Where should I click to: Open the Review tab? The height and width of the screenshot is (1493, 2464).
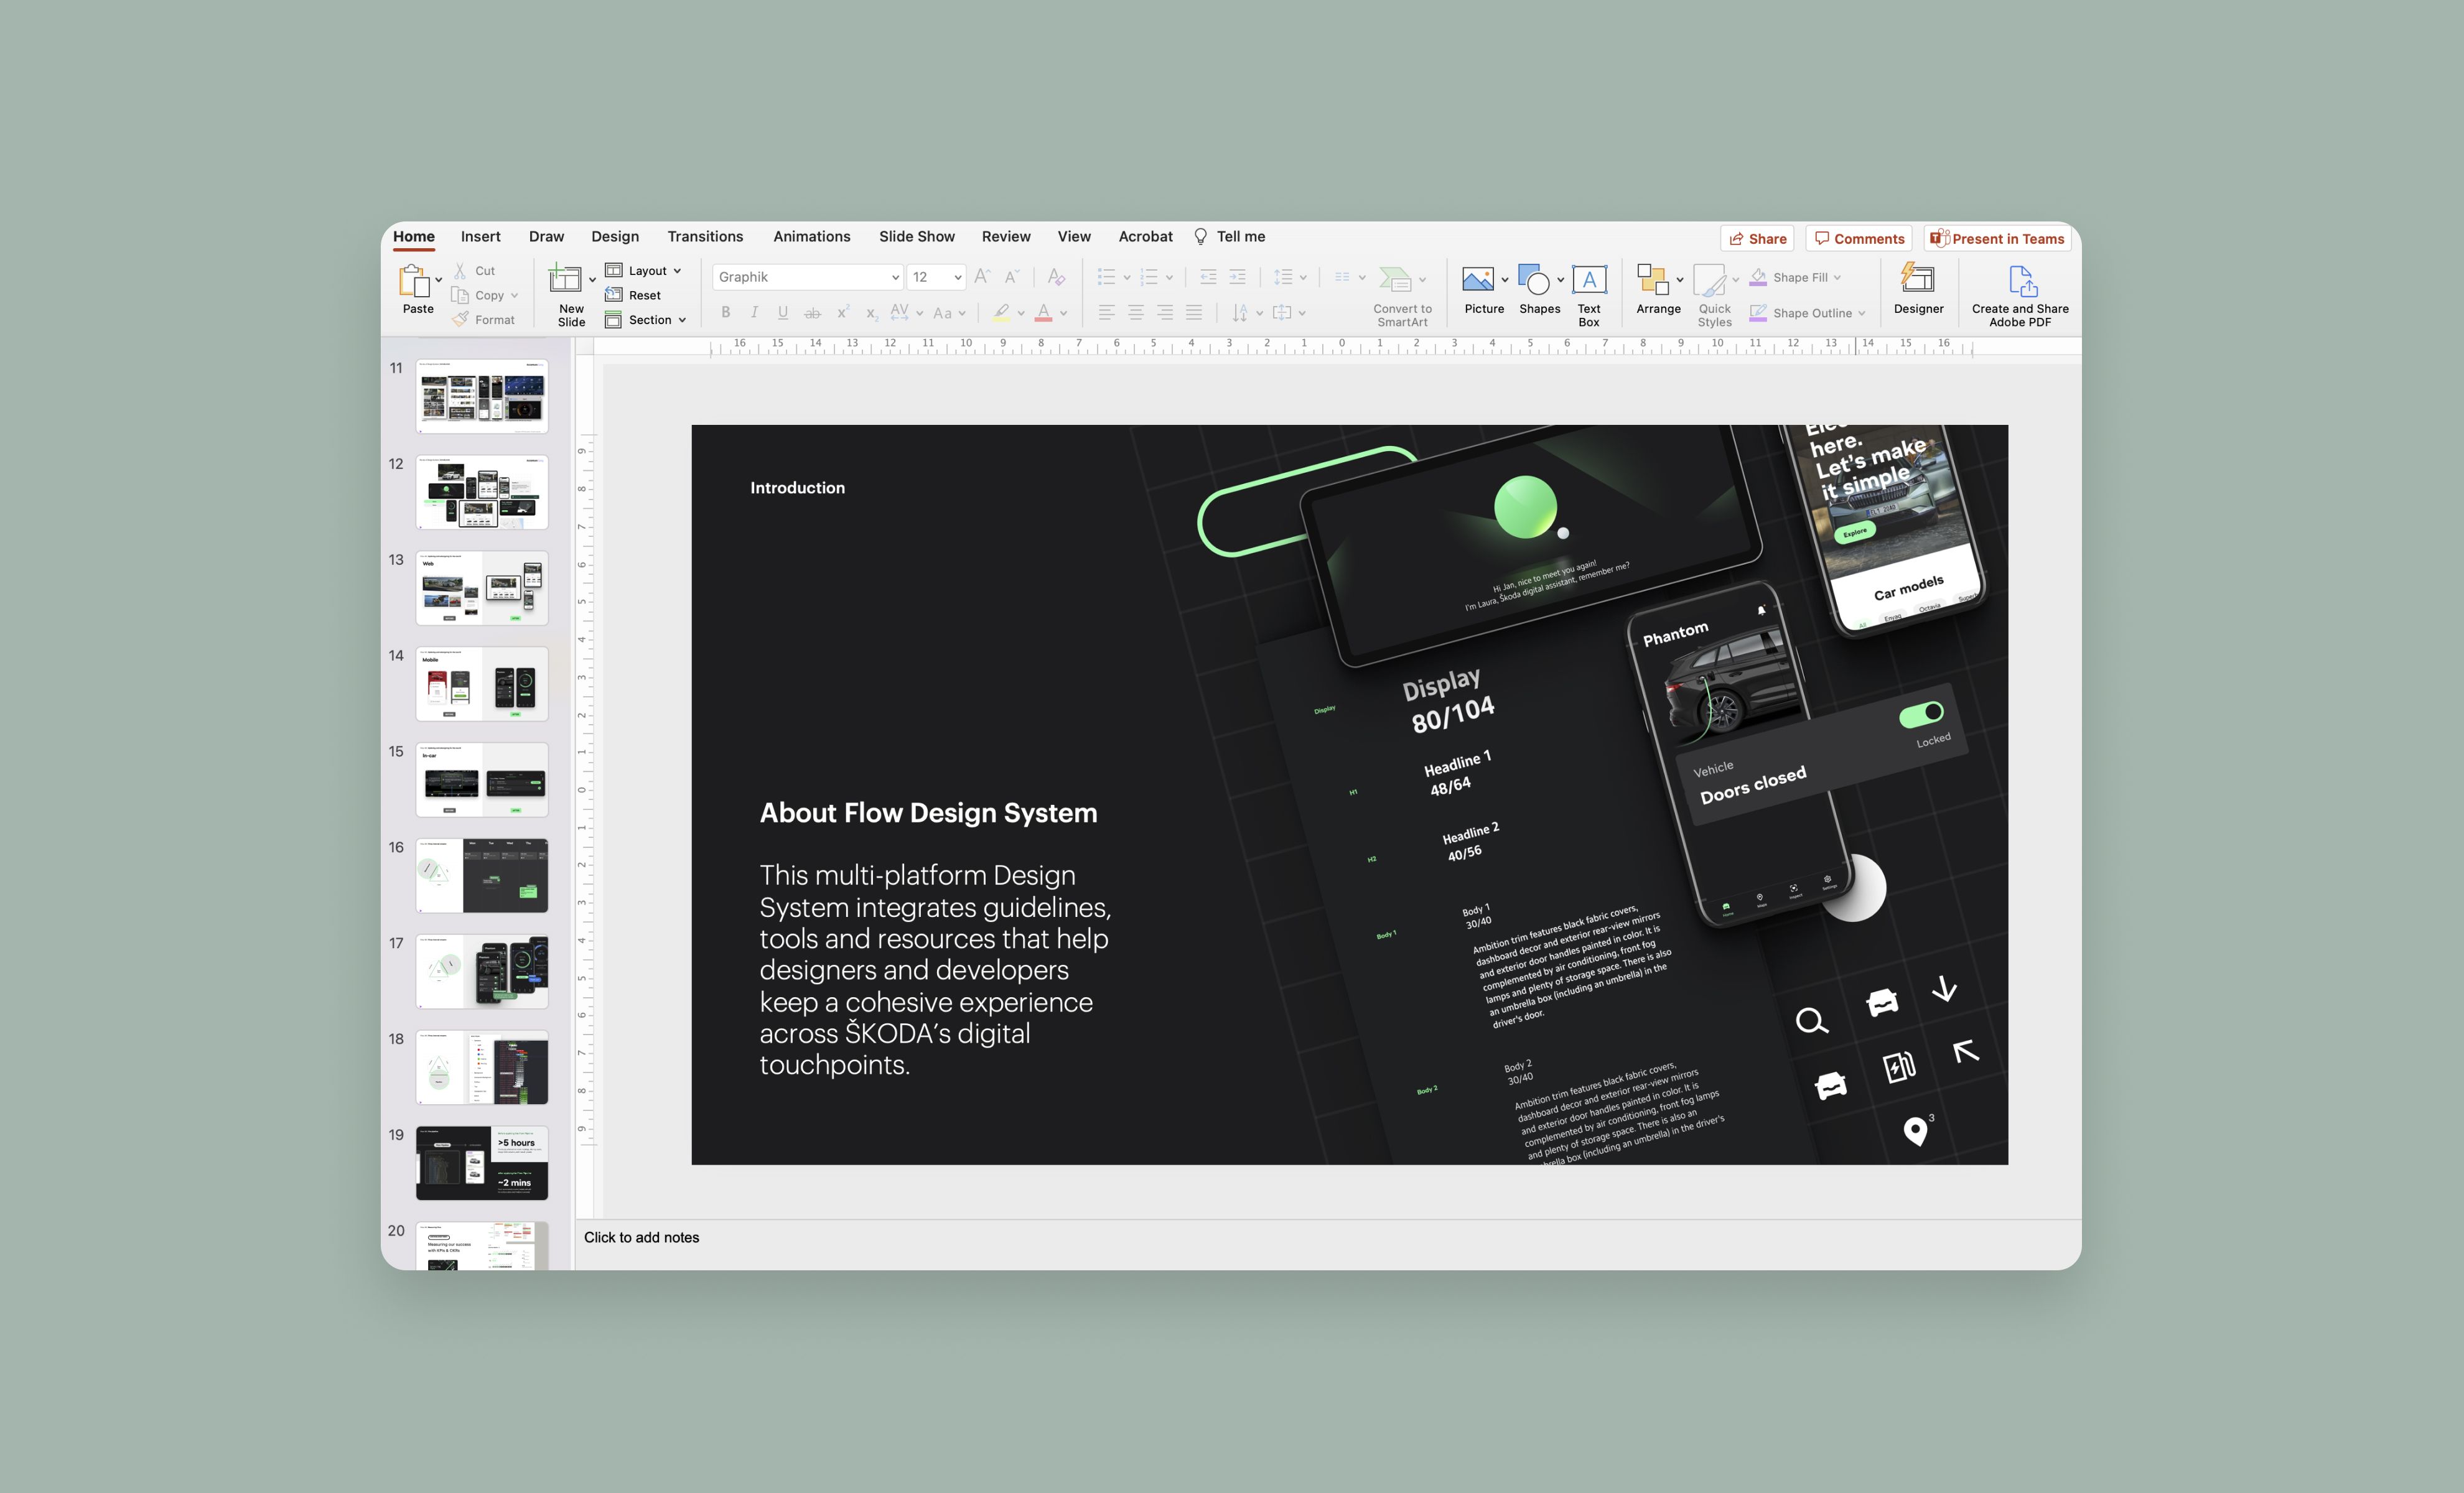pyautogui.click(x=1005, y=237)
